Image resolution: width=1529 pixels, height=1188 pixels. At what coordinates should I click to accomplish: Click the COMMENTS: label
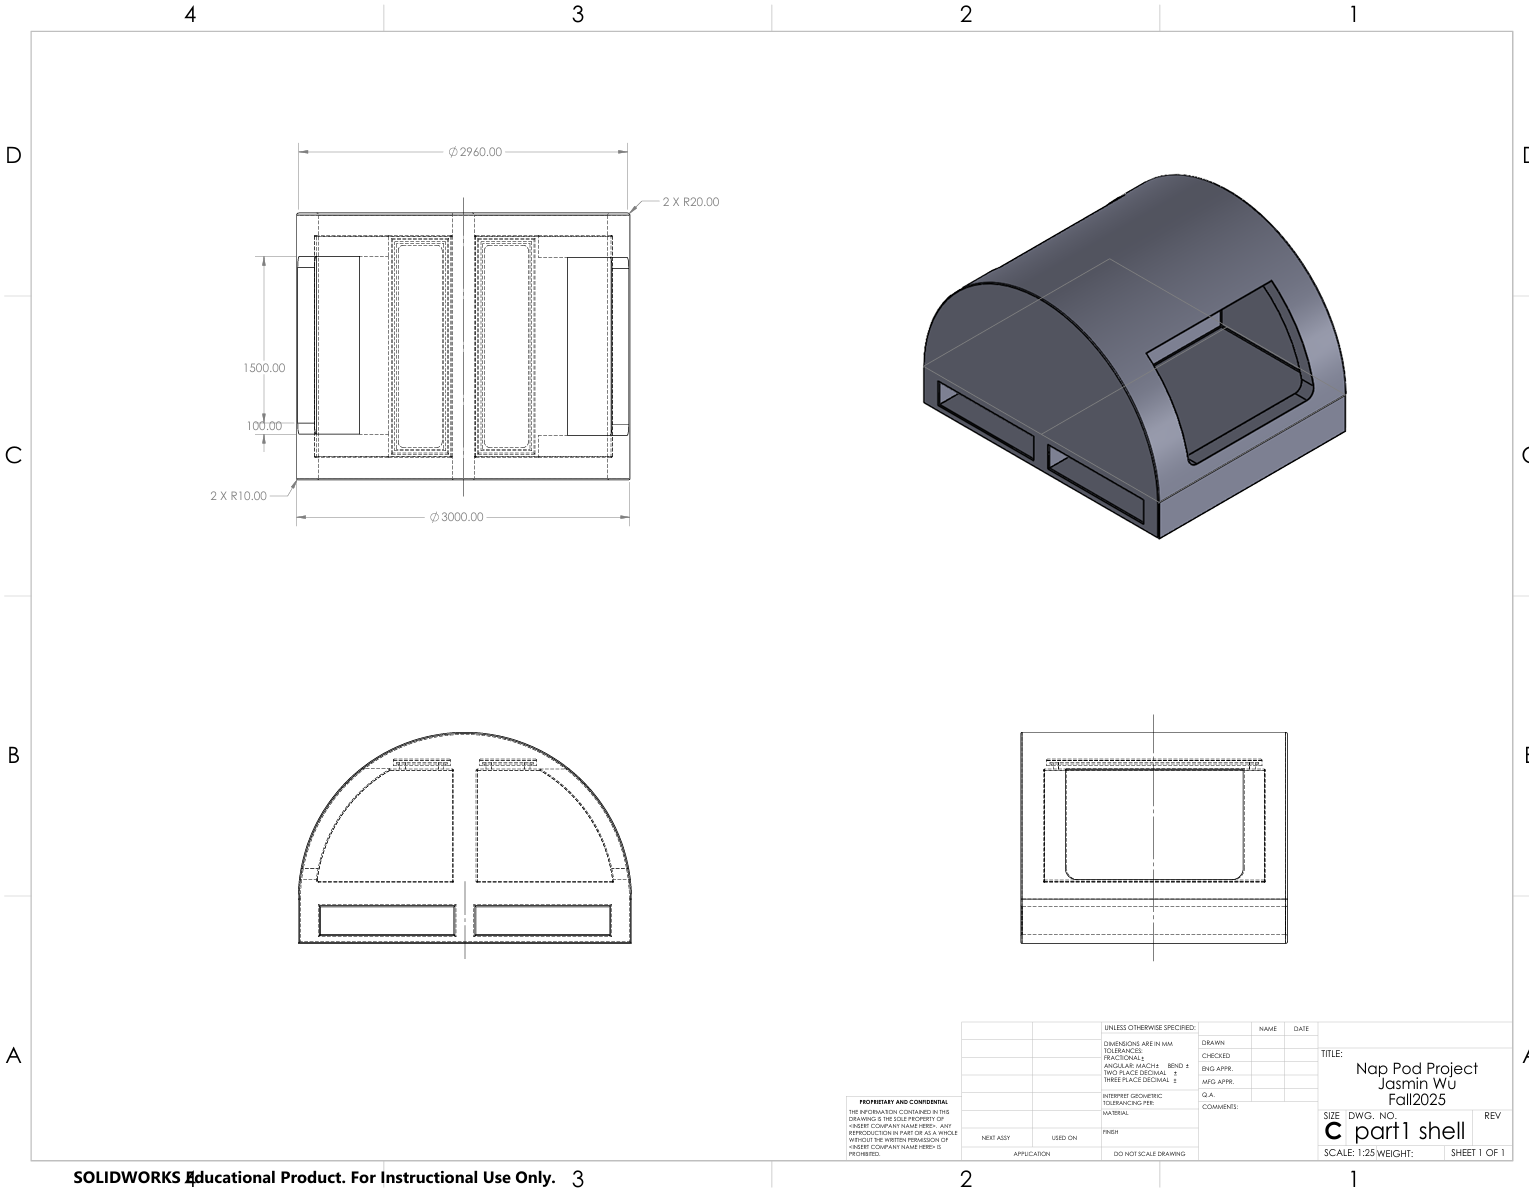[x=1220, y=1107]
